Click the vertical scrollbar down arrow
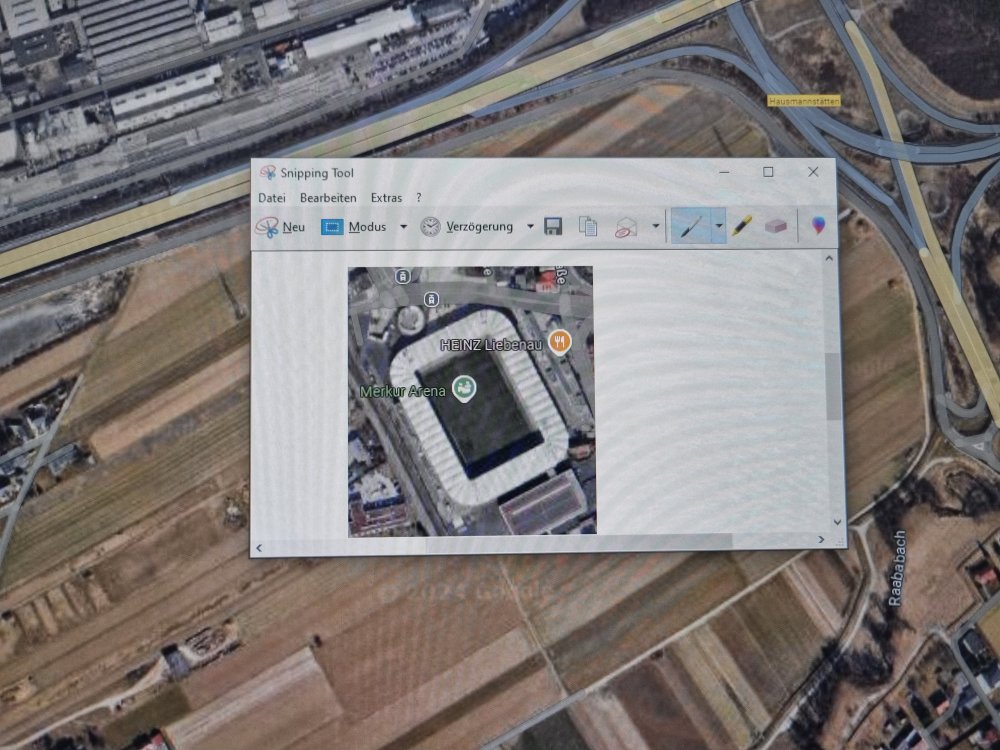 (836, 522)
